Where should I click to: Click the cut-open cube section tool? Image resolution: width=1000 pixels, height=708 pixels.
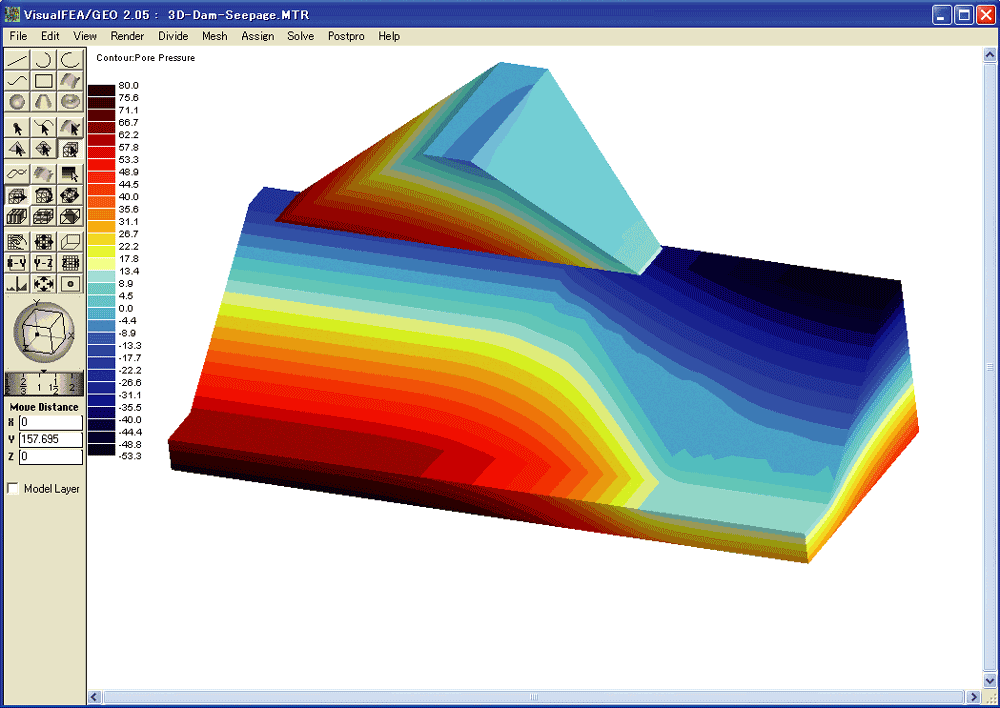click(x=70, y=216)
